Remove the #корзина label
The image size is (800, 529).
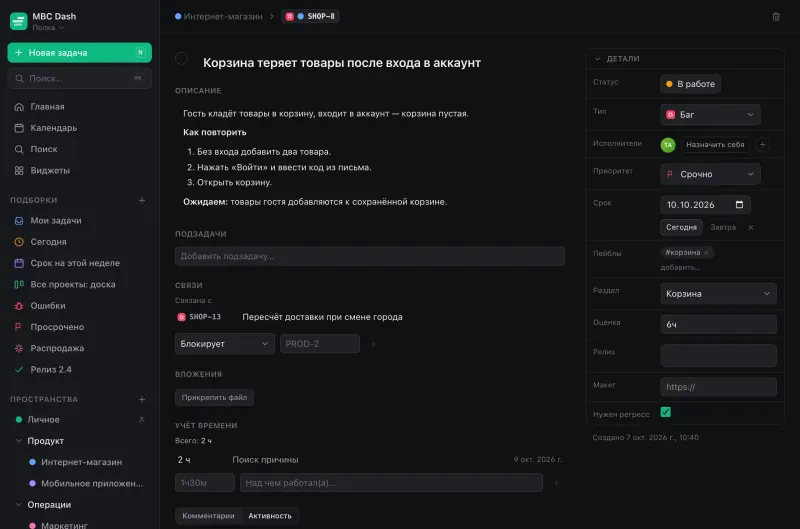point(706,253)
